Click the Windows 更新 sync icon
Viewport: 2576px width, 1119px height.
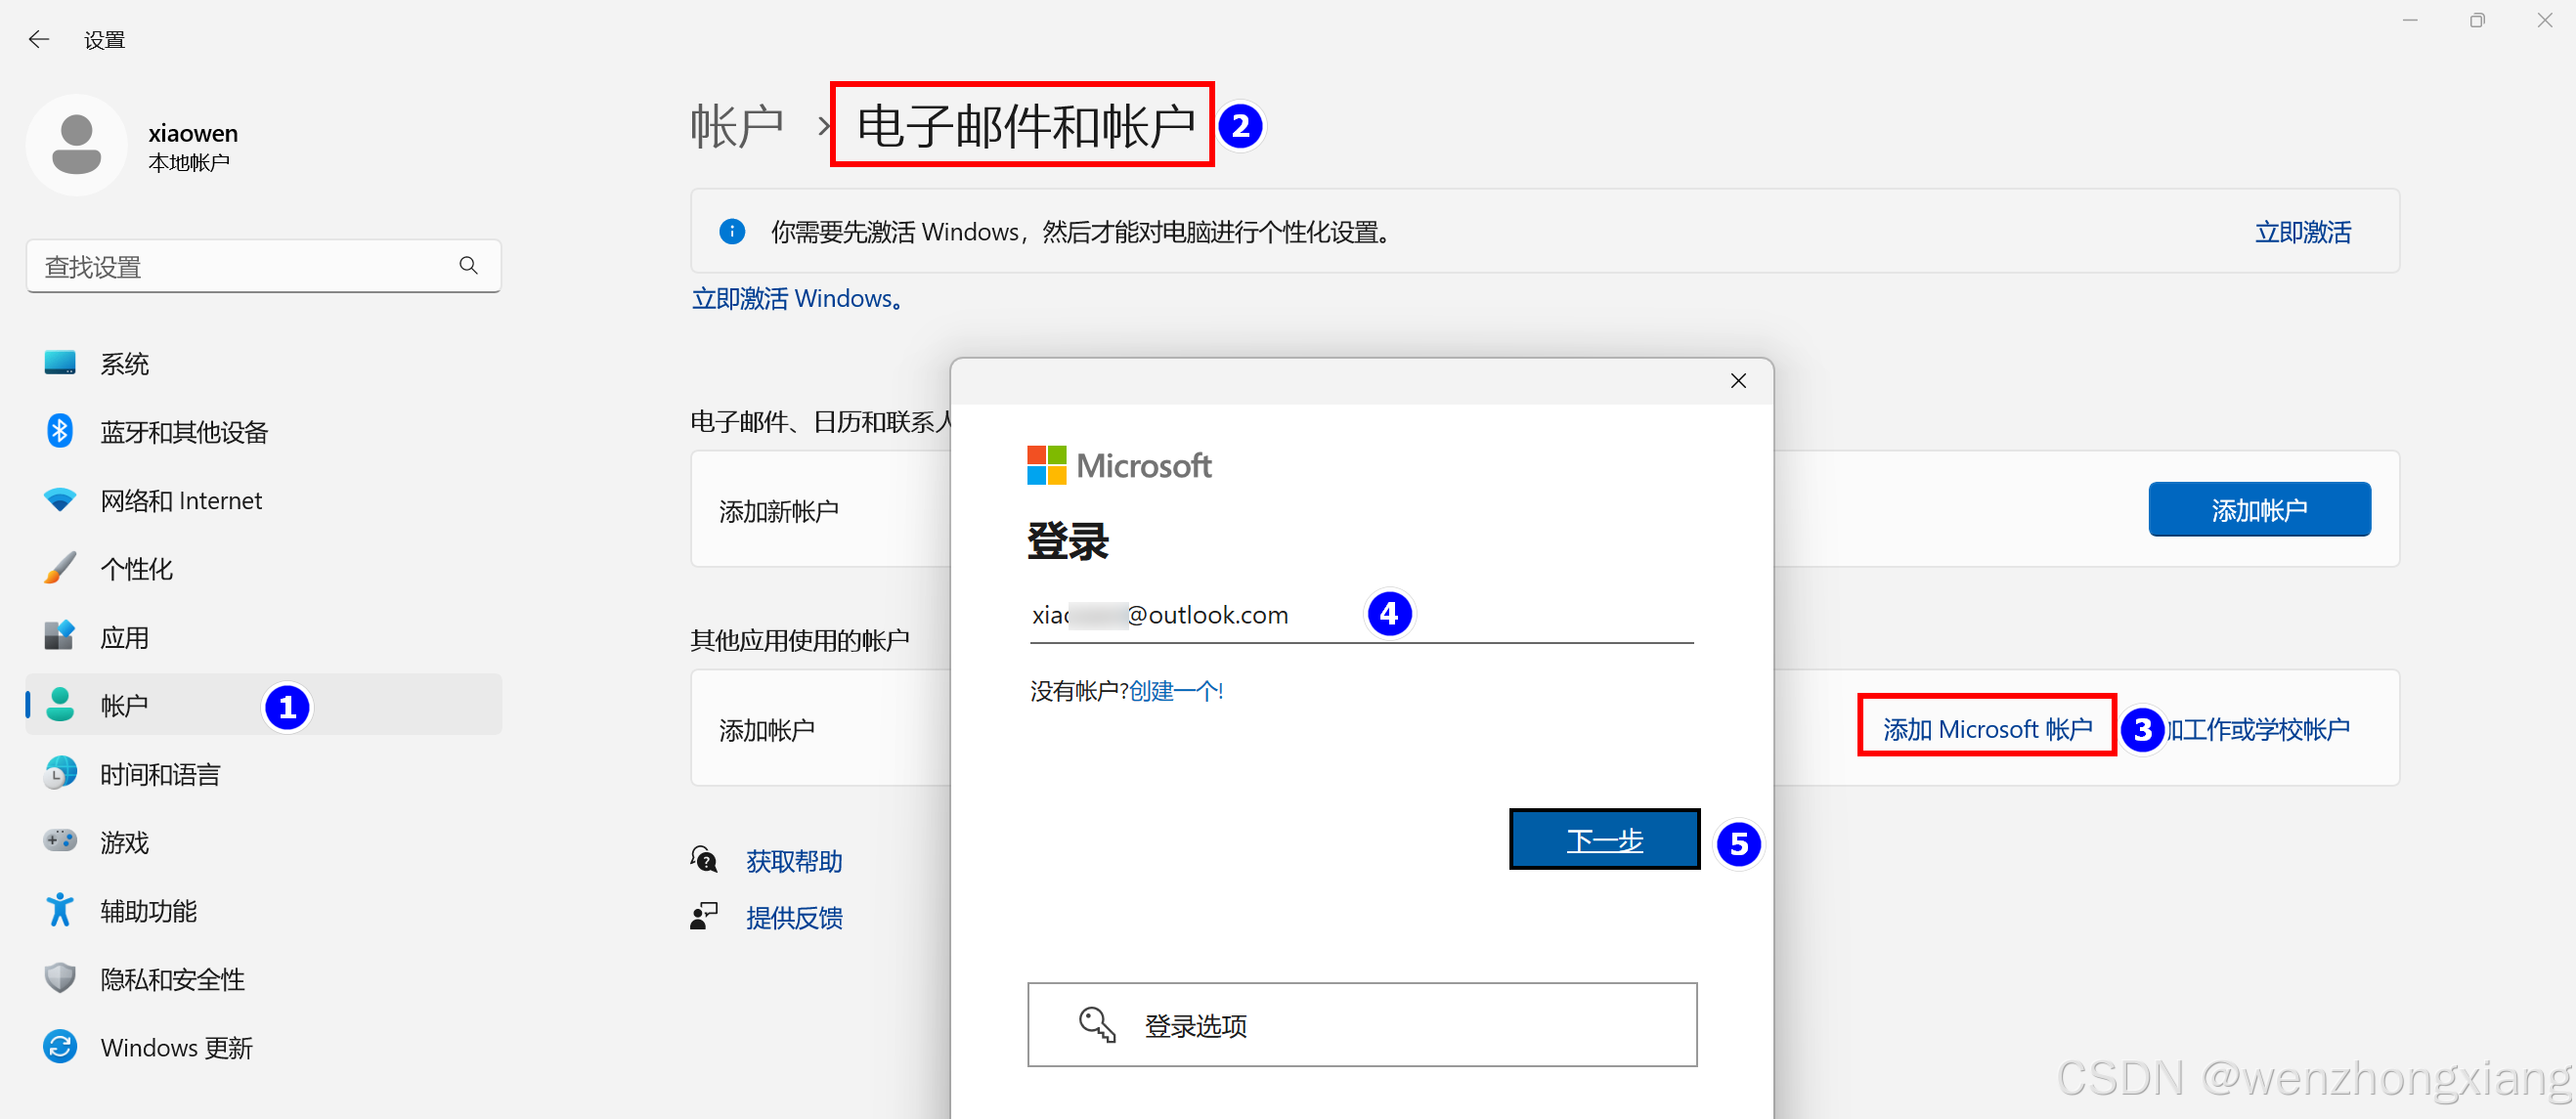point(60,1046)
